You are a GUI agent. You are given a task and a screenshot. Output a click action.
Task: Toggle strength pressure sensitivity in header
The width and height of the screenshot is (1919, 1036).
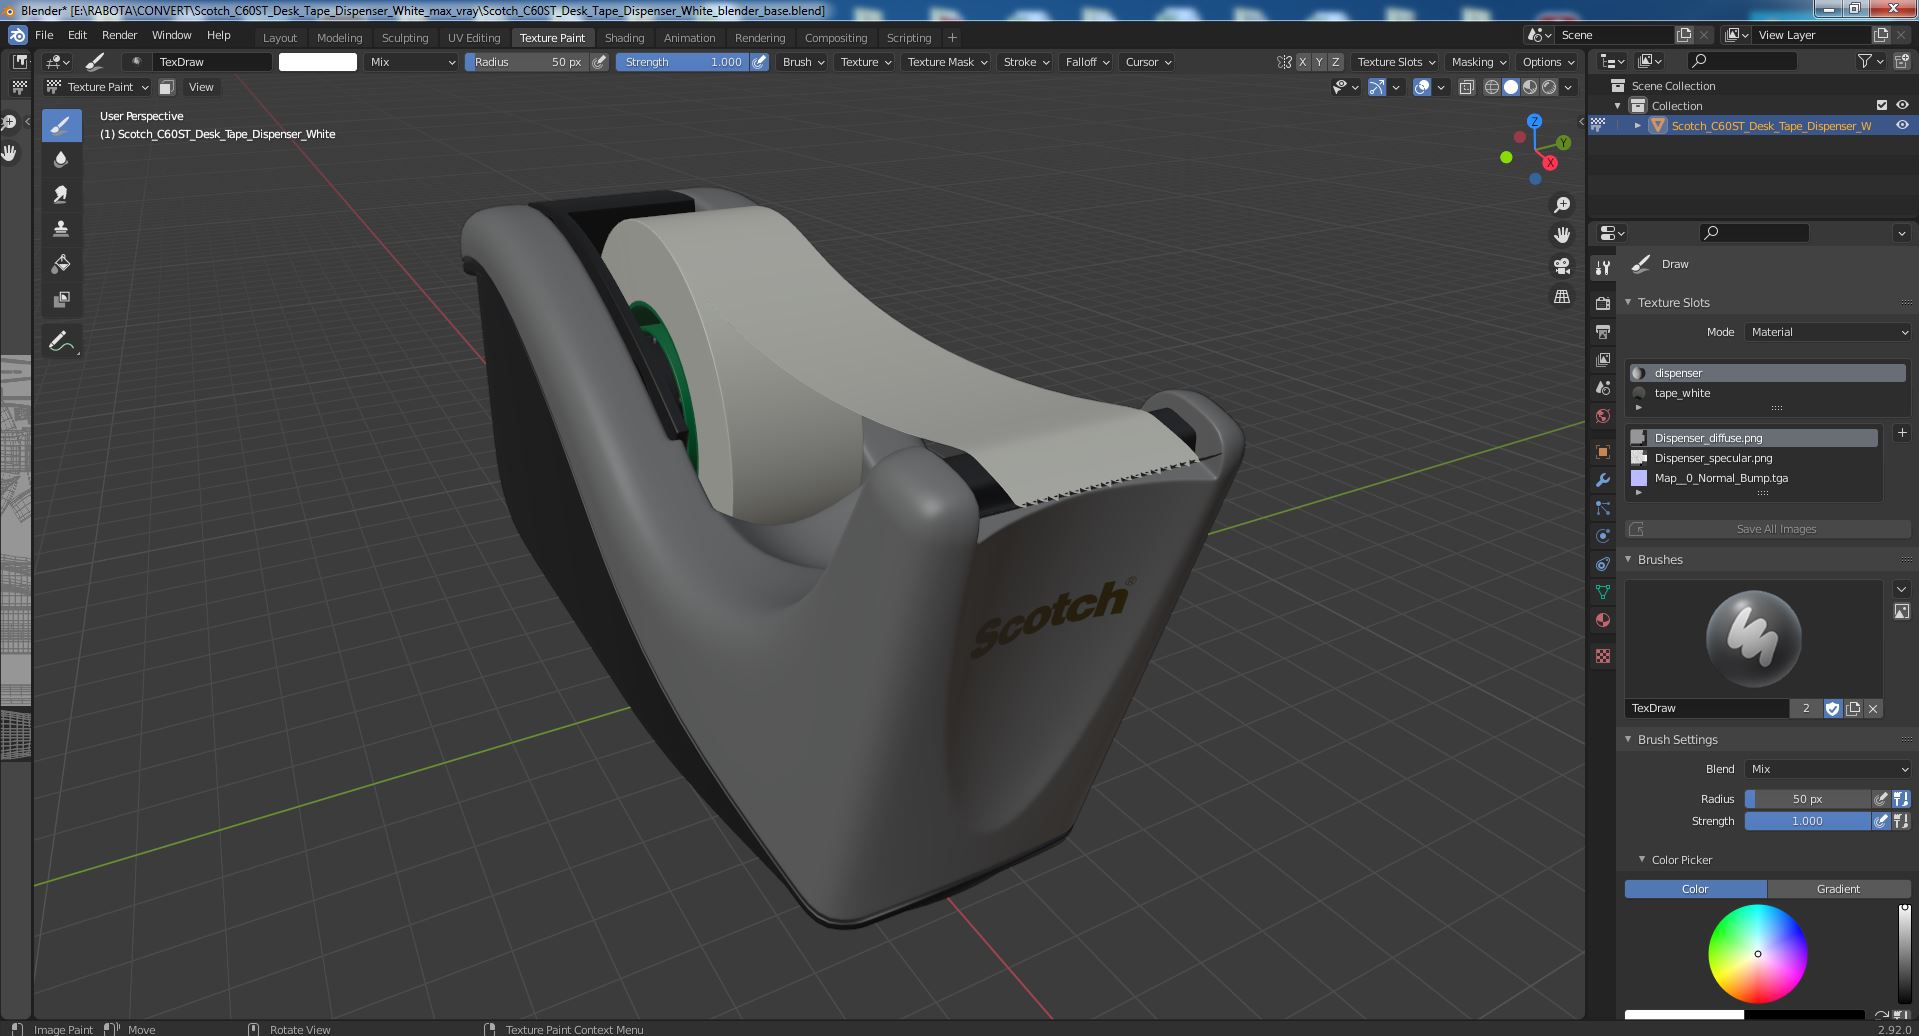click(x=760, y=62)
